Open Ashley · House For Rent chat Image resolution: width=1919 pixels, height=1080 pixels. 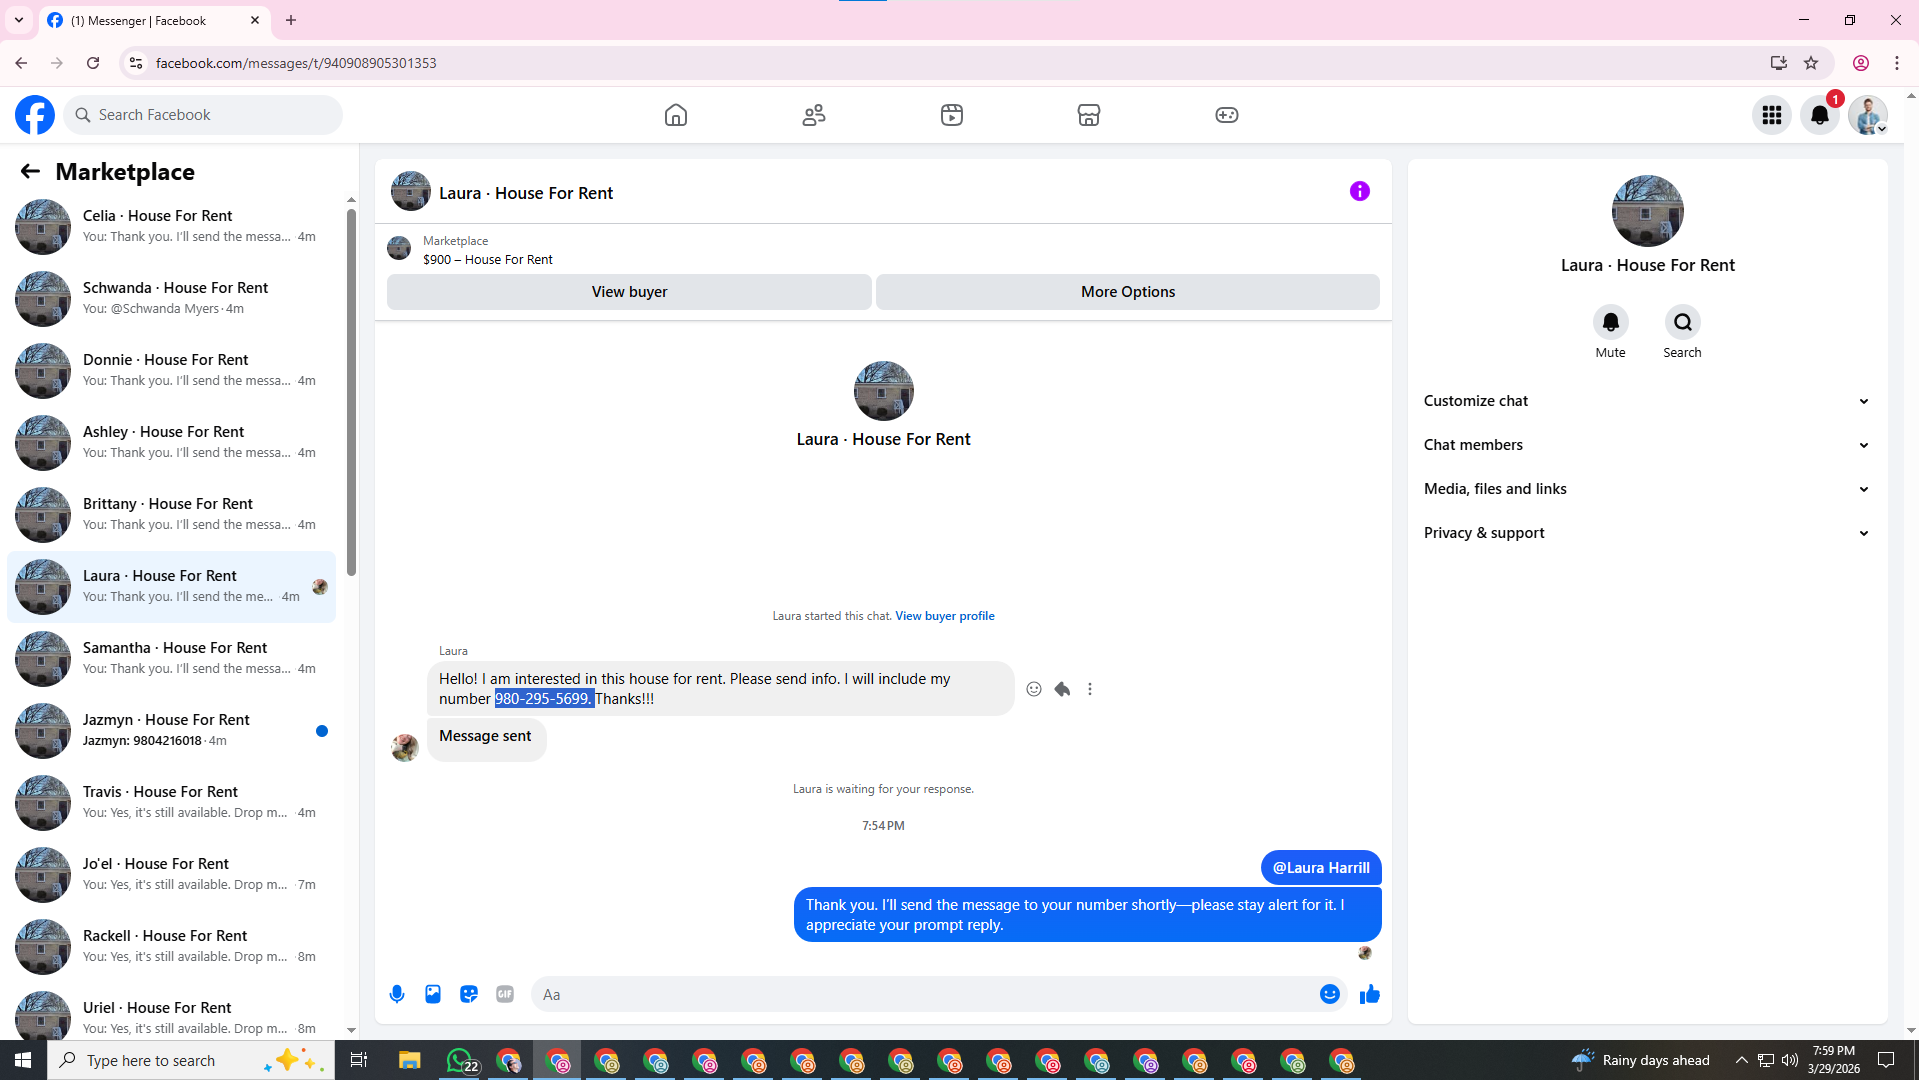pyautogui.click(x=171, y=442)
